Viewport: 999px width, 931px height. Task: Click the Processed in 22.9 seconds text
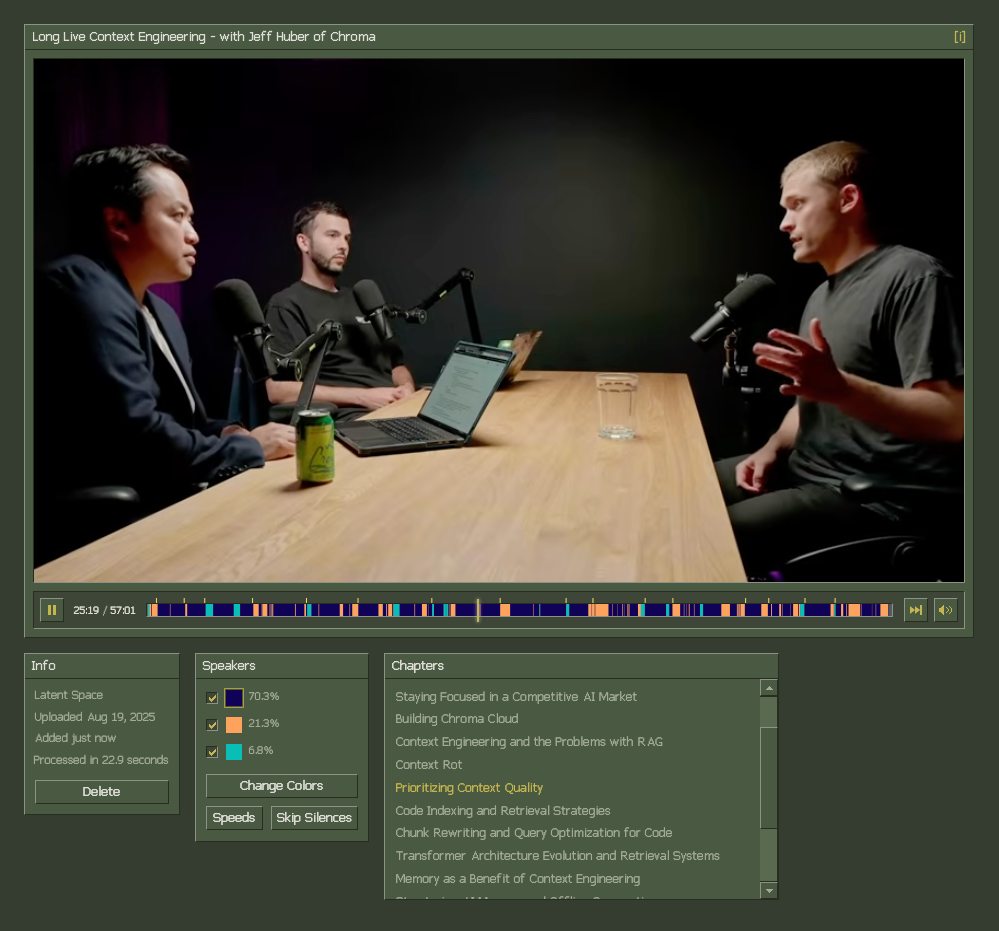[101, 760]
